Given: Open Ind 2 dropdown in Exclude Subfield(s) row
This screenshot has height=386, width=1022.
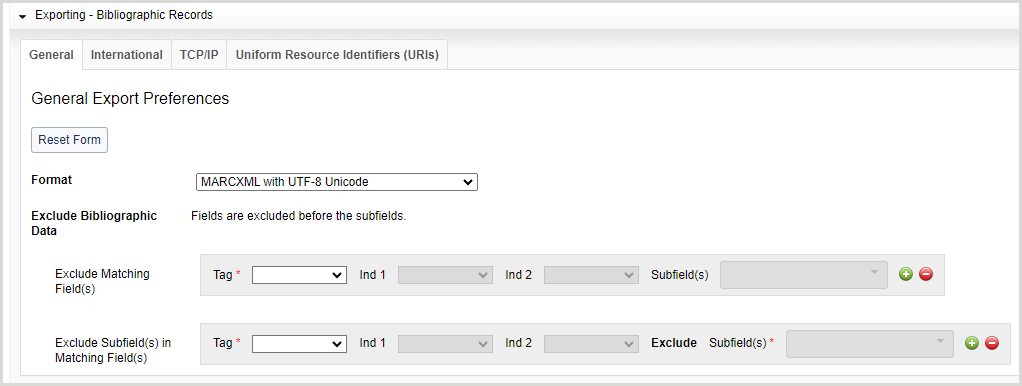Looking at the screenshot, I should point(591,344).
